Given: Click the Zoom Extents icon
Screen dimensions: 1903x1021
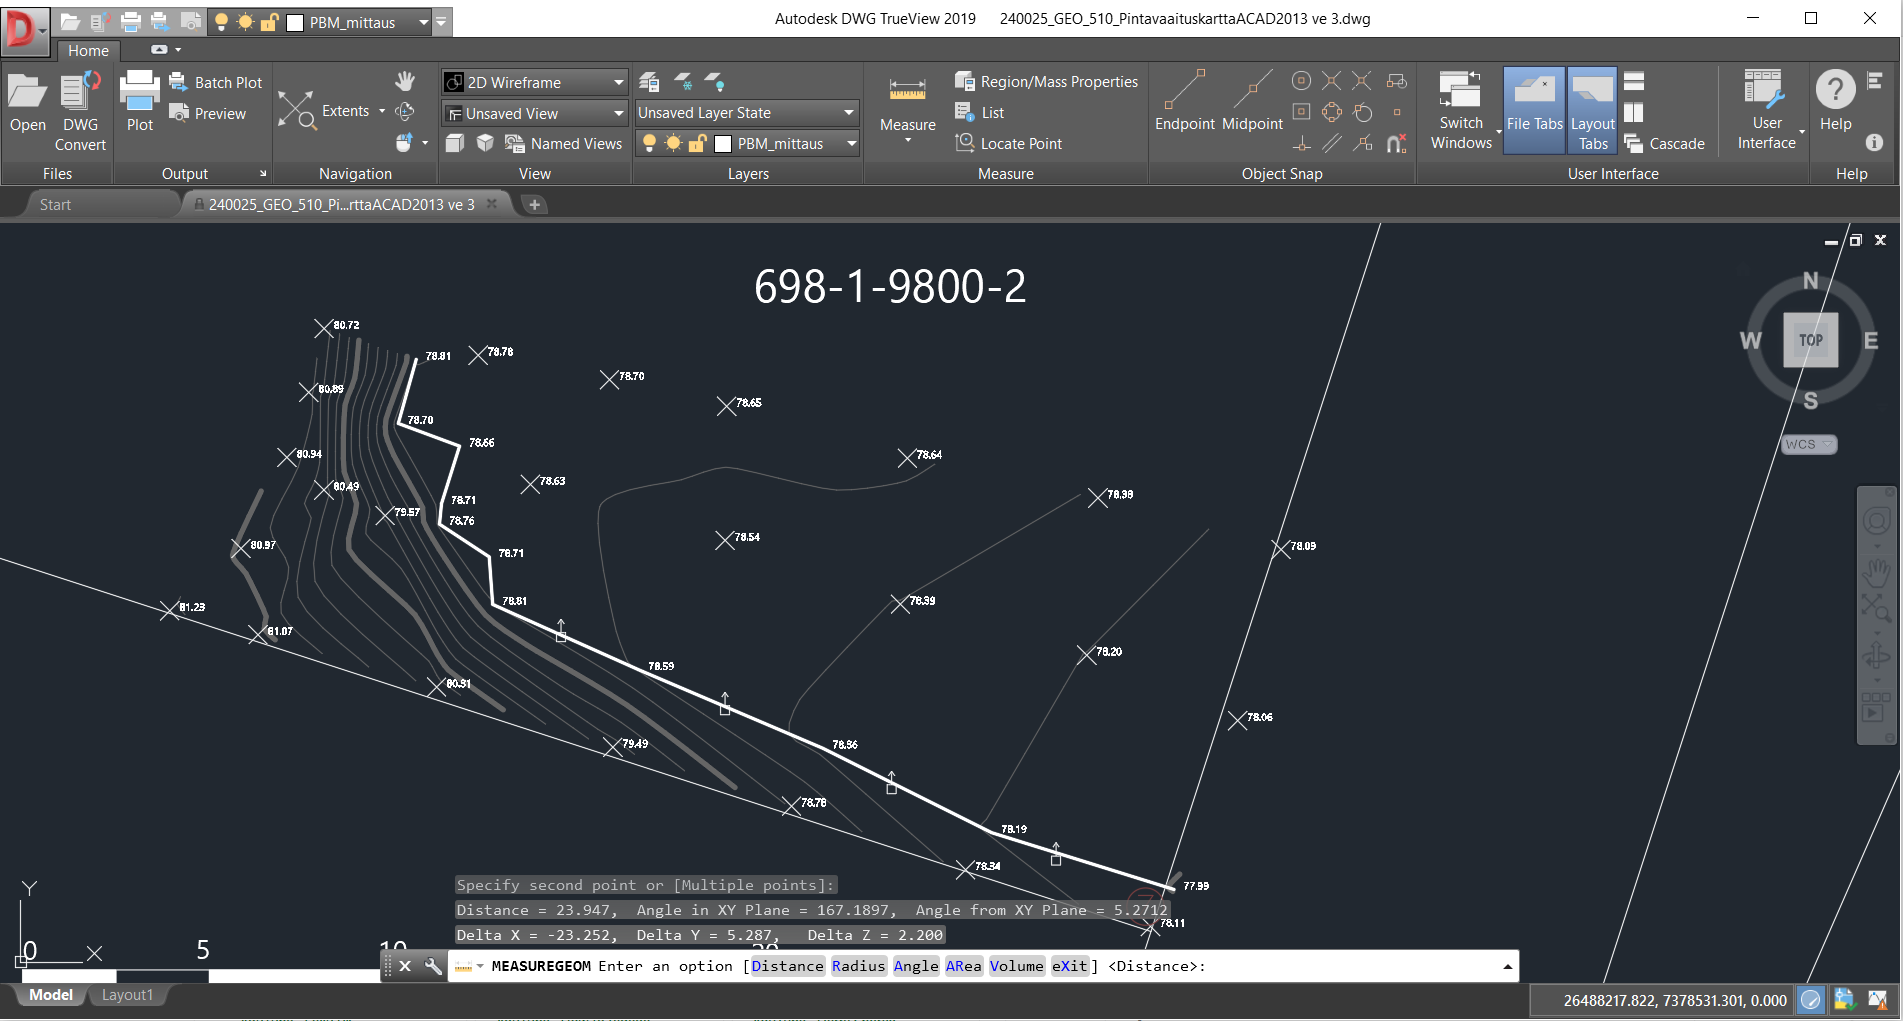Looking at the screenshot, I should pos(297,110).
